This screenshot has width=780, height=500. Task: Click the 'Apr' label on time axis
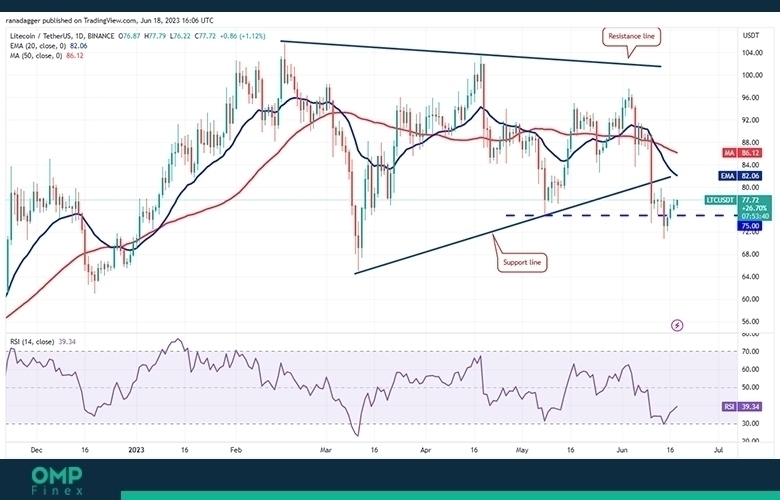coord(425,450)
